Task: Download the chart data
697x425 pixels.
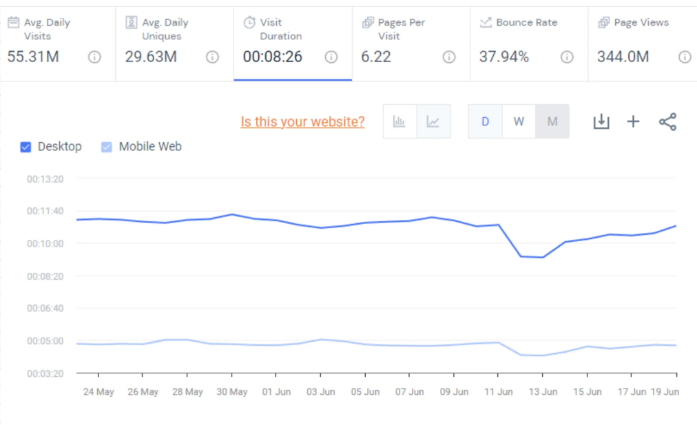Action: pyautogui.click(x=601, y=121)
